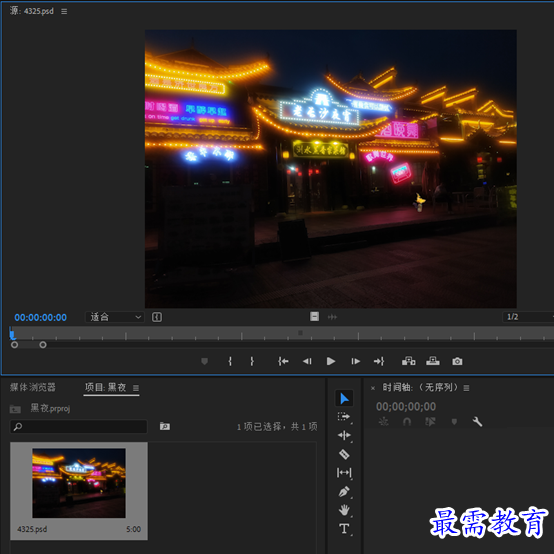Select the Slip tool
554x554 pixels.
tap(344, 472)
